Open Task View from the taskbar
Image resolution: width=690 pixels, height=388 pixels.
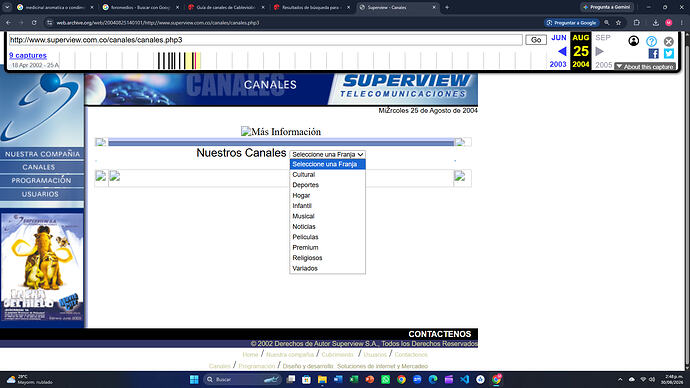pyautogui.click(x=290, y=379)
